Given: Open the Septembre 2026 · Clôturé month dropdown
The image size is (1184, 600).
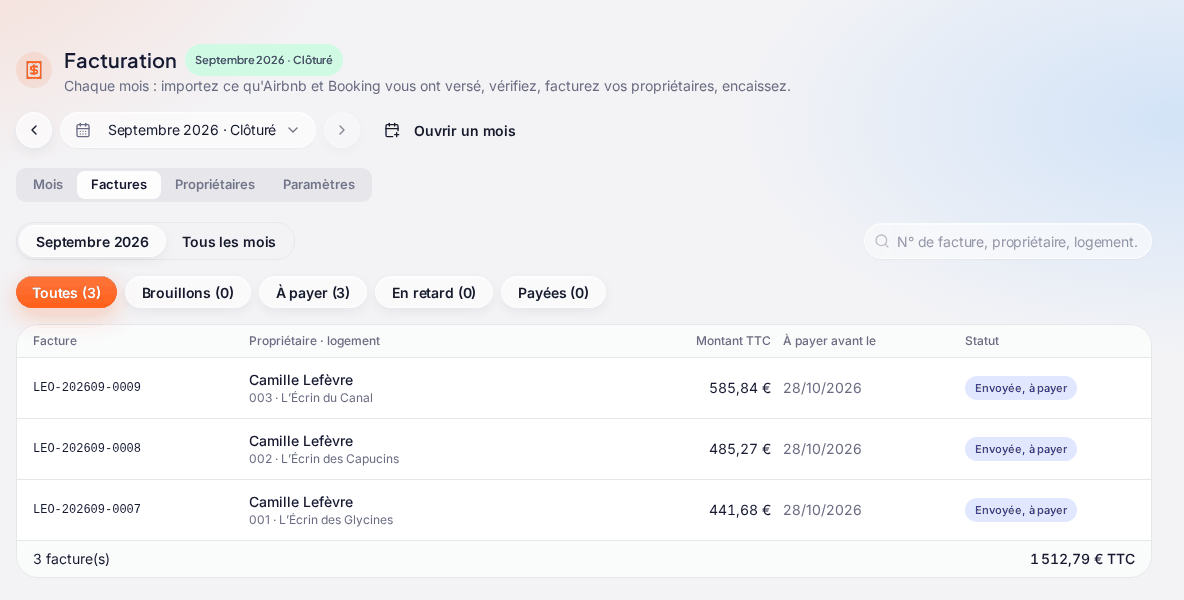Looking at the screenshot, I should (188, 131).
